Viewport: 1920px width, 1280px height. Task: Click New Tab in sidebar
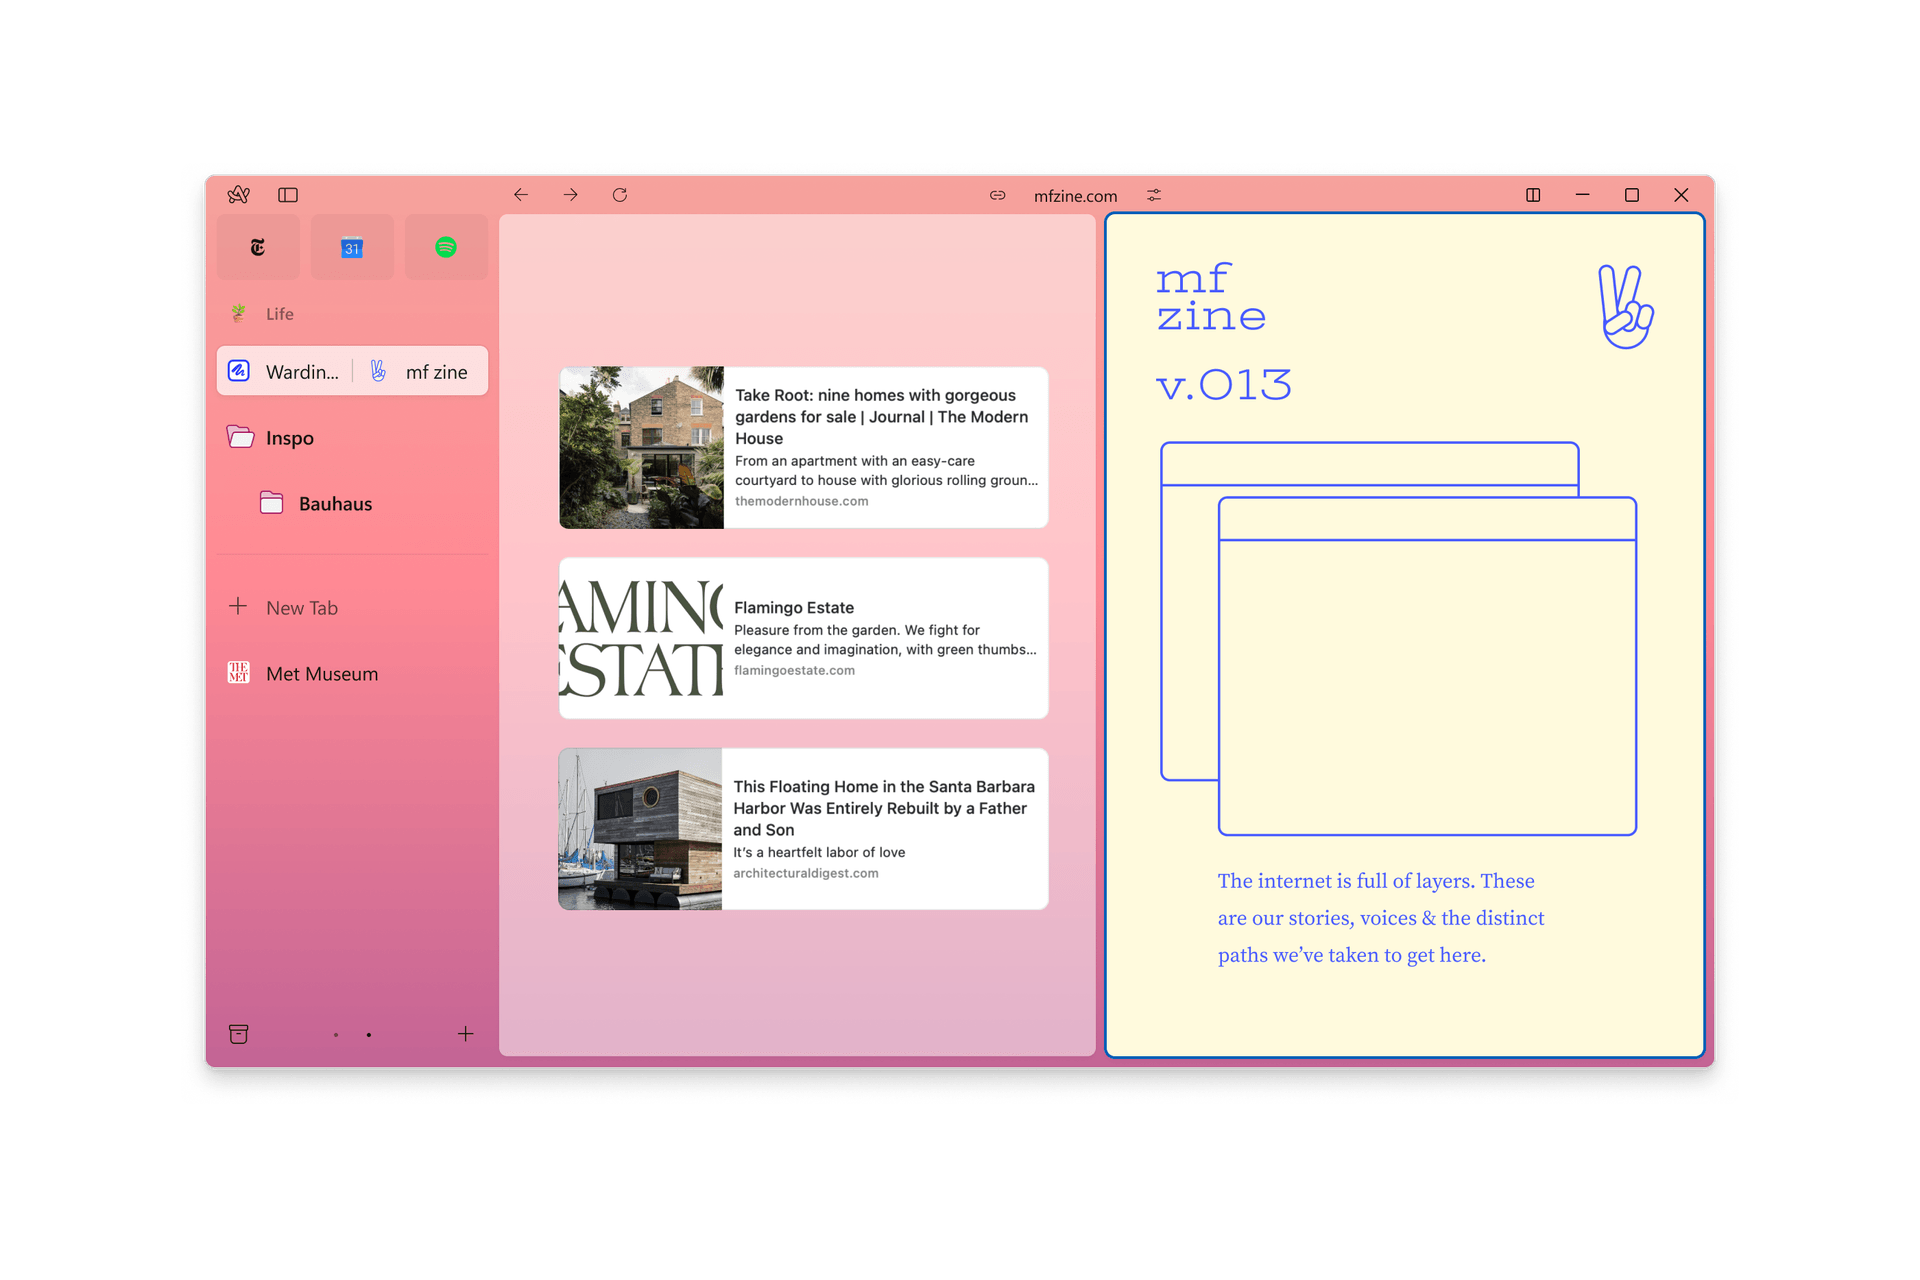[301, 608]
